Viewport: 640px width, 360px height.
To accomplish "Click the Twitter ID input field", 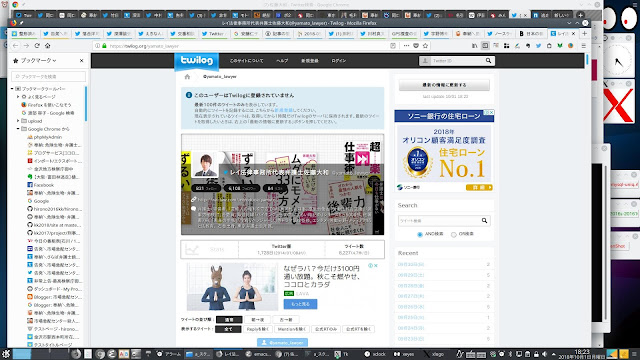I will point(456,61).
